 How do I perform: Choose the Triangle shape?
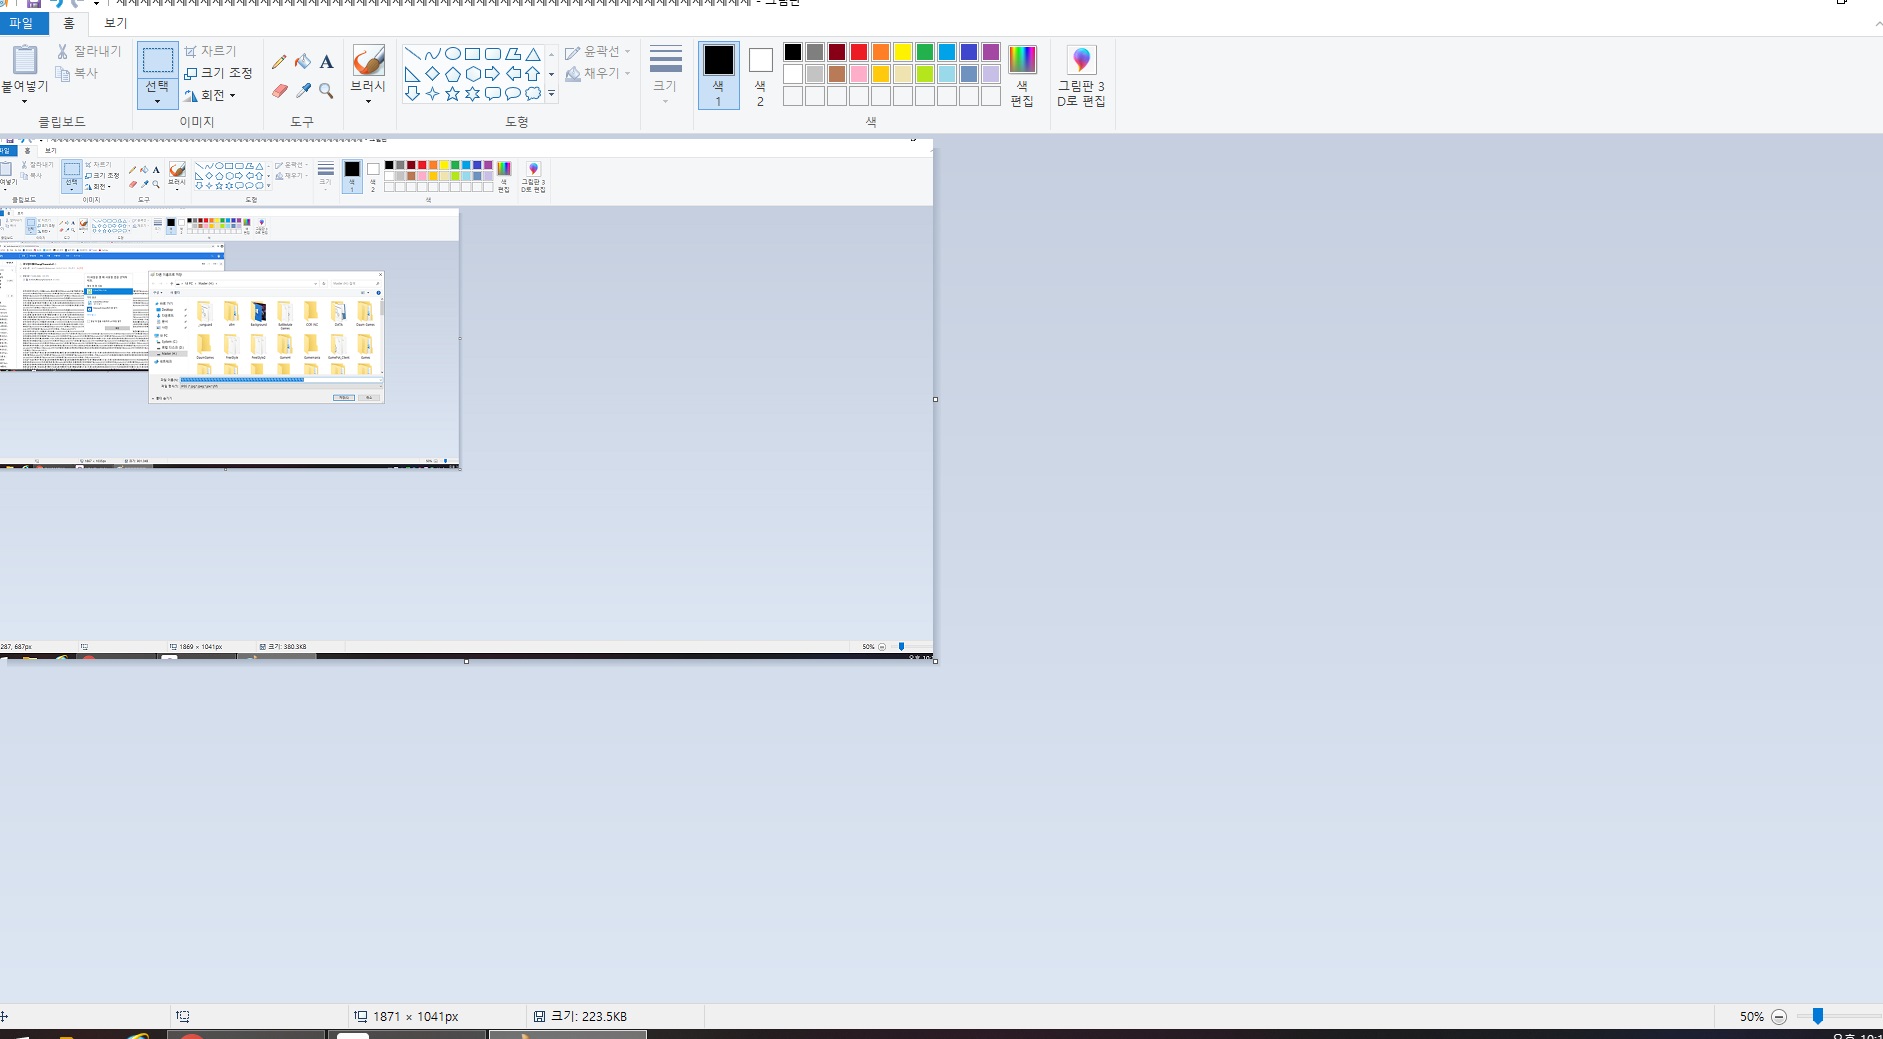click(533, 54)
